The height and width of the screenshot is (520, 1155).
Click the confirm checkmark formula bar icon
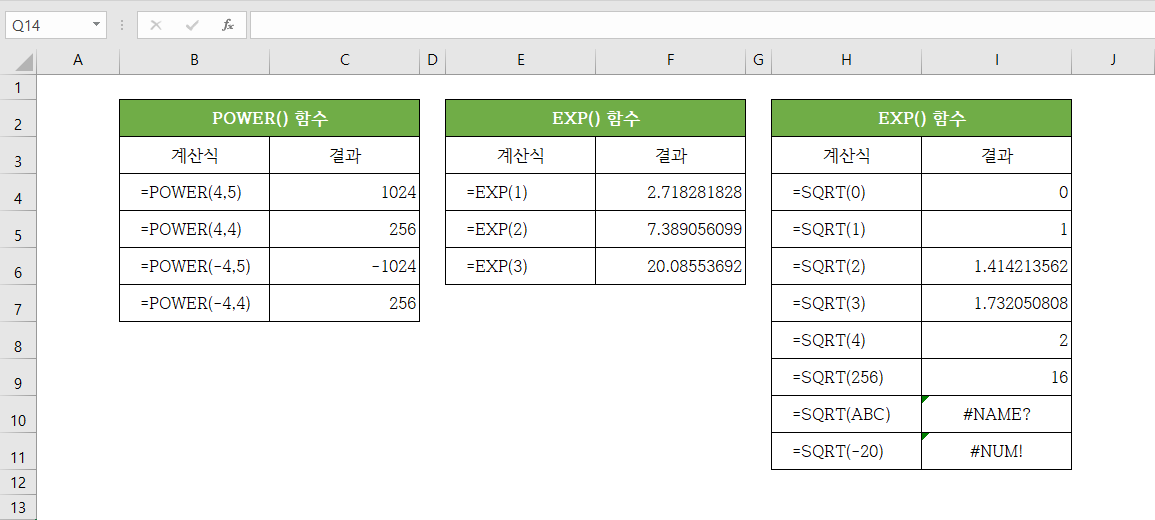point(192,25)
